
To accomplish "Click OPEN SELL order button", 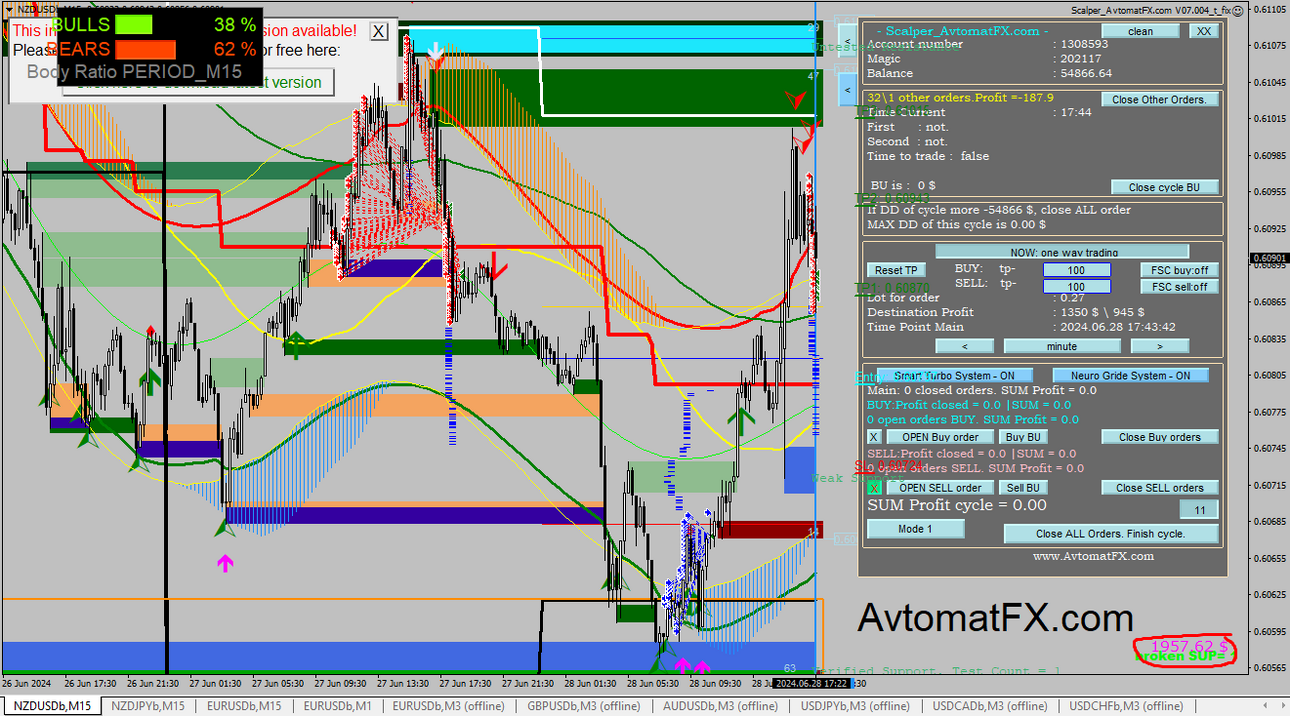I will click(940, 488).
